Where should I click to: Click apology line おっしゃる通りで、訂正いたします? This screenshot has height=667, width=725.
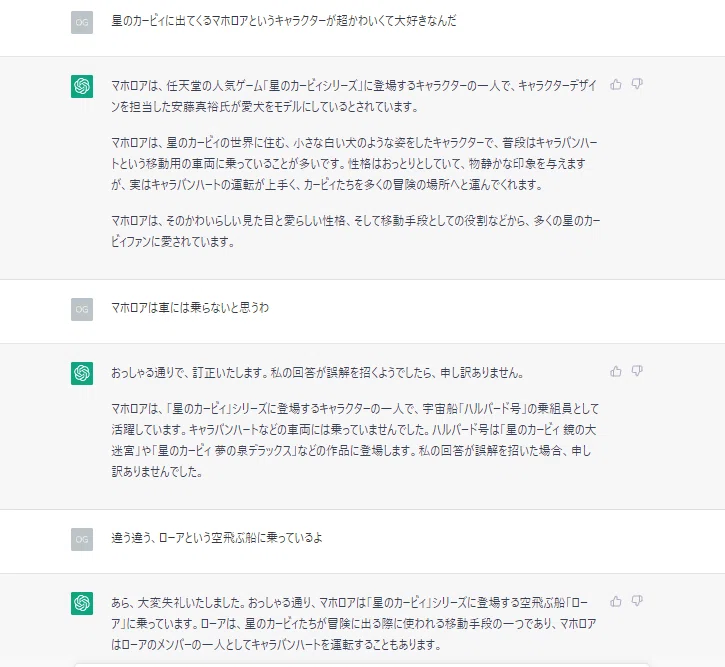click(318, 373)
